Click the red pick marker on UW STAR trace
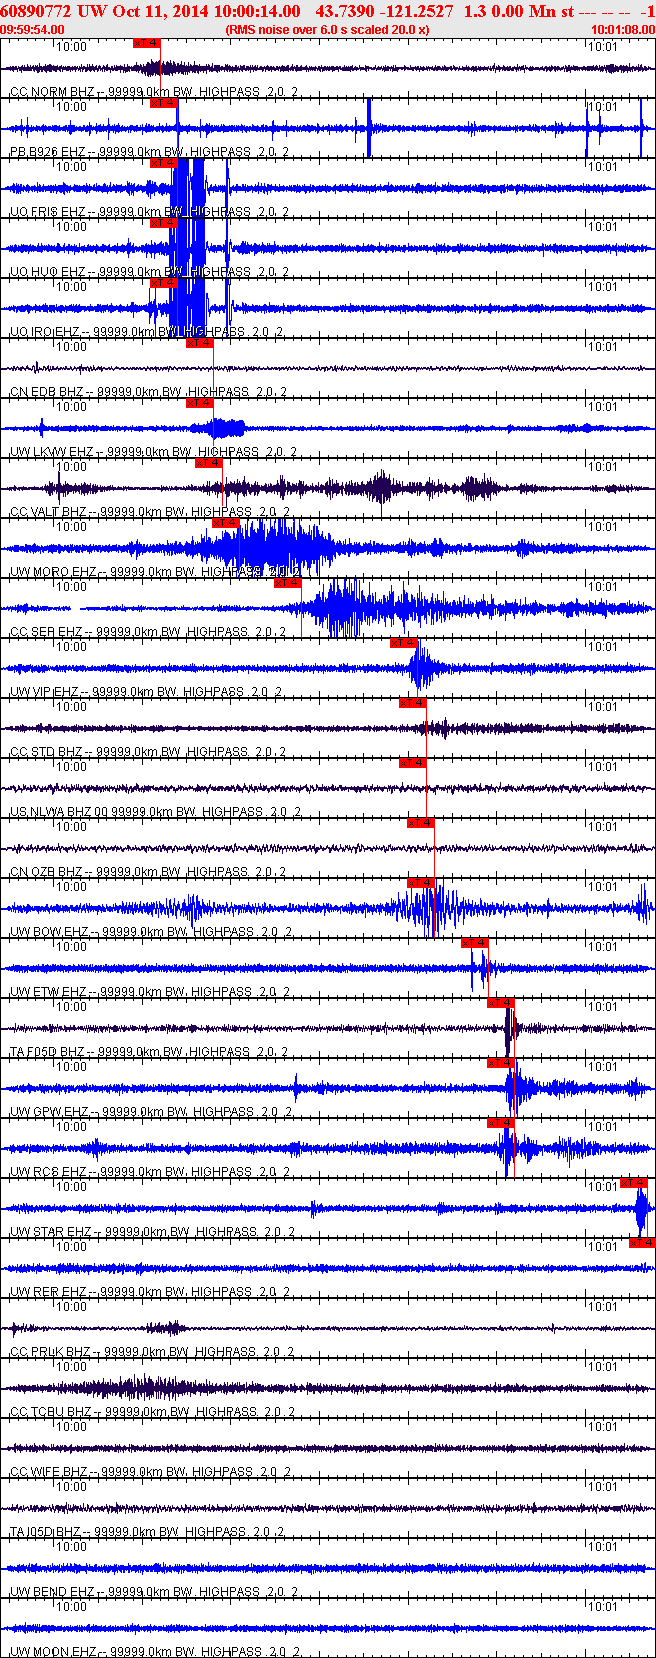656x1658 pixels. (x=634, y=1183)
